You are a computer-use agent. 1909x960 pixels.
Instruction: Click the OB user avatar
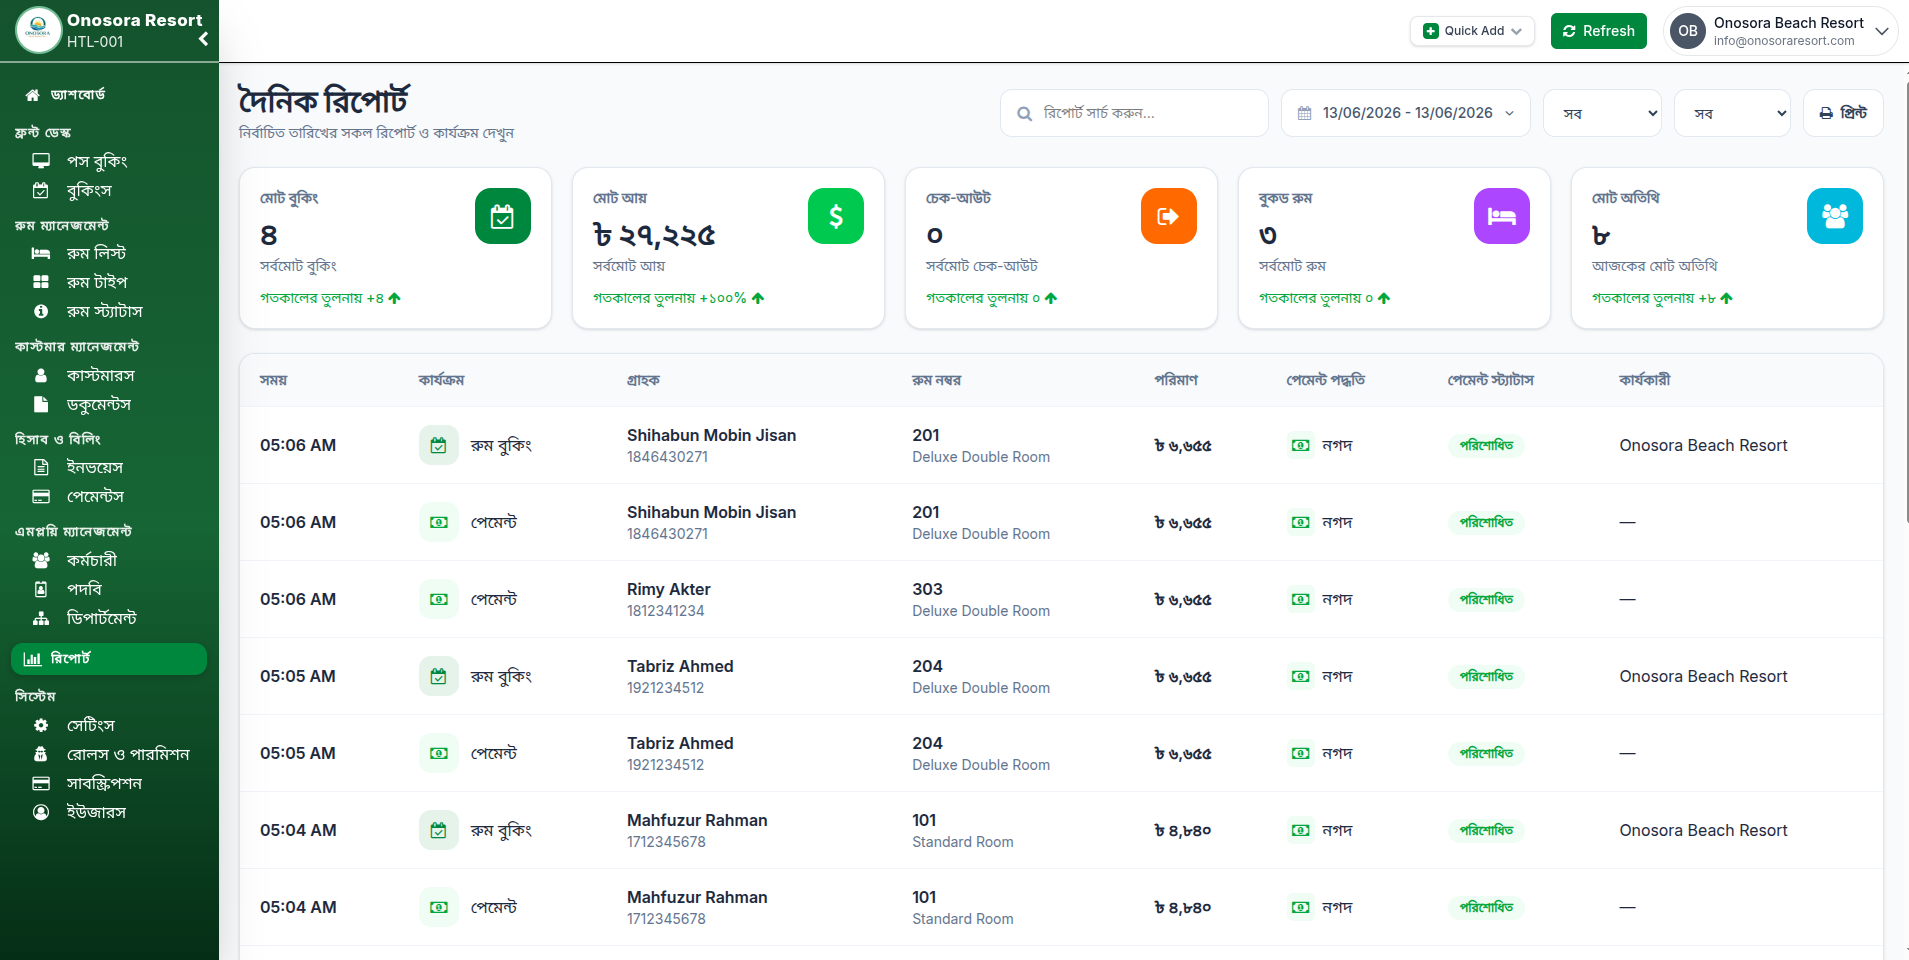pos(1688,31)
